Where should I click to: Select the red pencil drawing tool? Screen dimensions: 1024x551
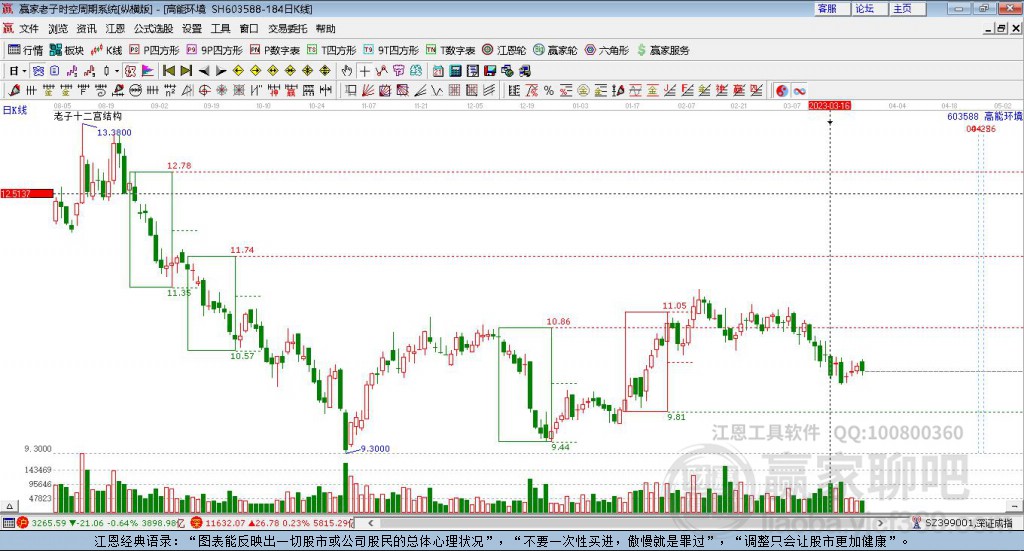click(14, 91)
